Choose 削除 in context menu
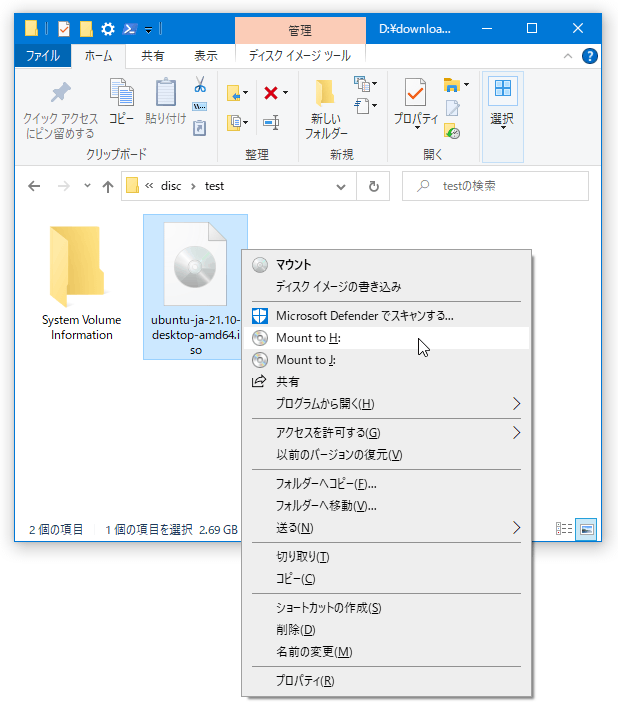The image size is (618, 708). click(386, 629)
